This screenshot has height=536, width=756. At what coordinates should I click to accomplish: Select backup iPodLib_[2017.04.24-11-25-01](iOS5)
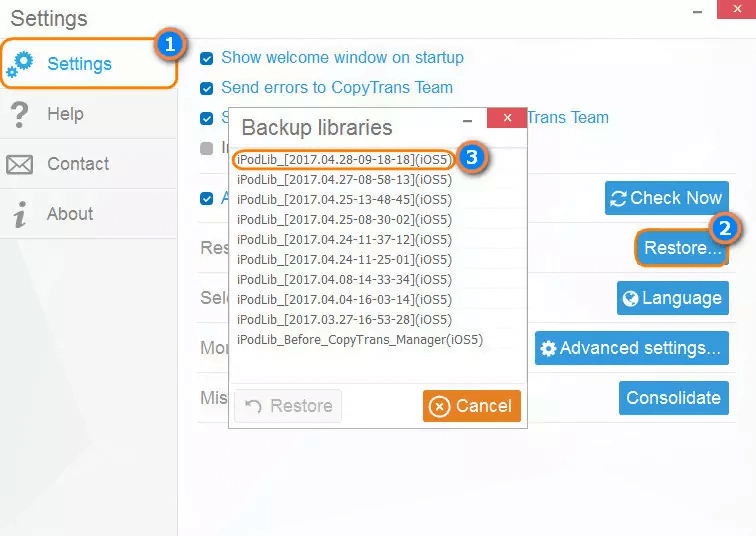344,260
